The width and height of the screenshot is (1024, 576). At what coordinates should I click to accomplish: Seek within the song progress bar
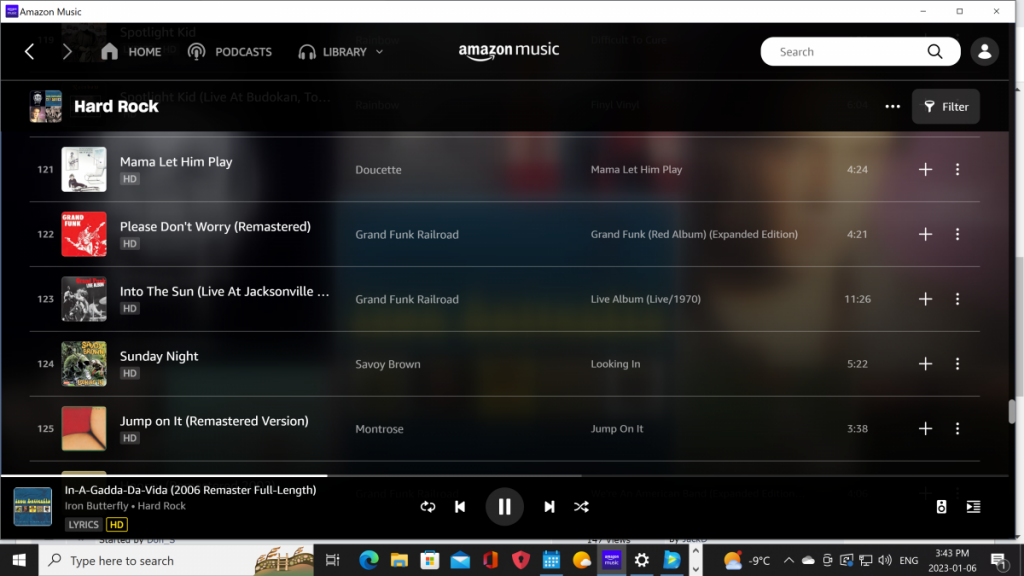(507, 475)
